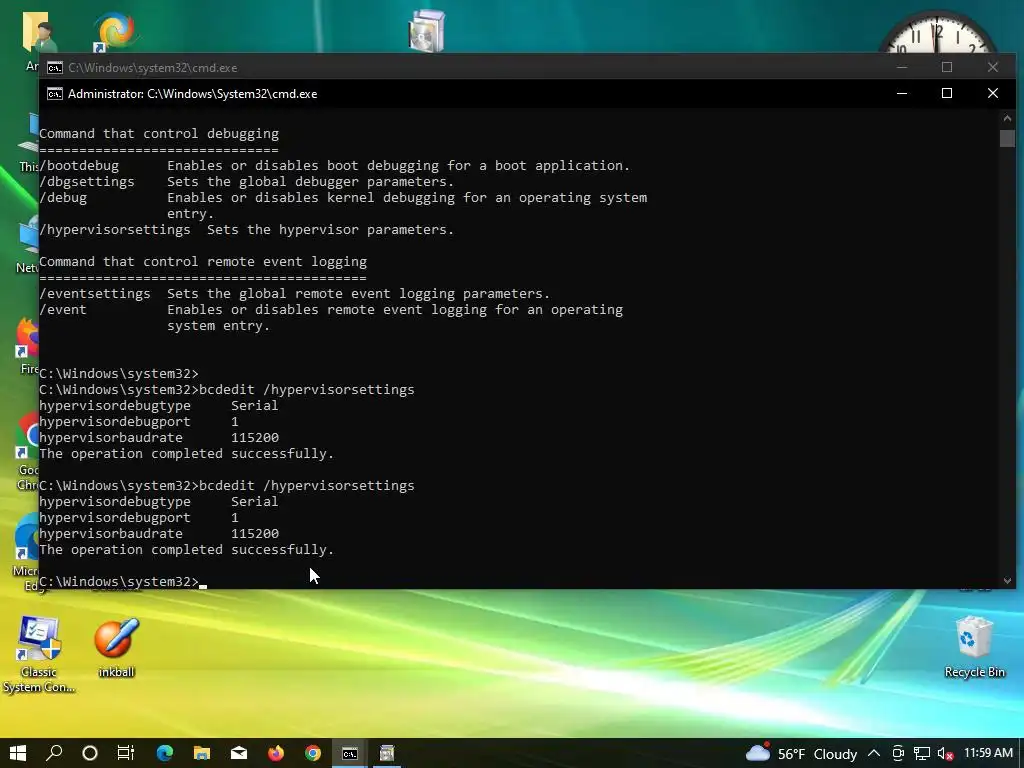
Task: Click 'Command that control remote event logging' heading
Action: 203,262
